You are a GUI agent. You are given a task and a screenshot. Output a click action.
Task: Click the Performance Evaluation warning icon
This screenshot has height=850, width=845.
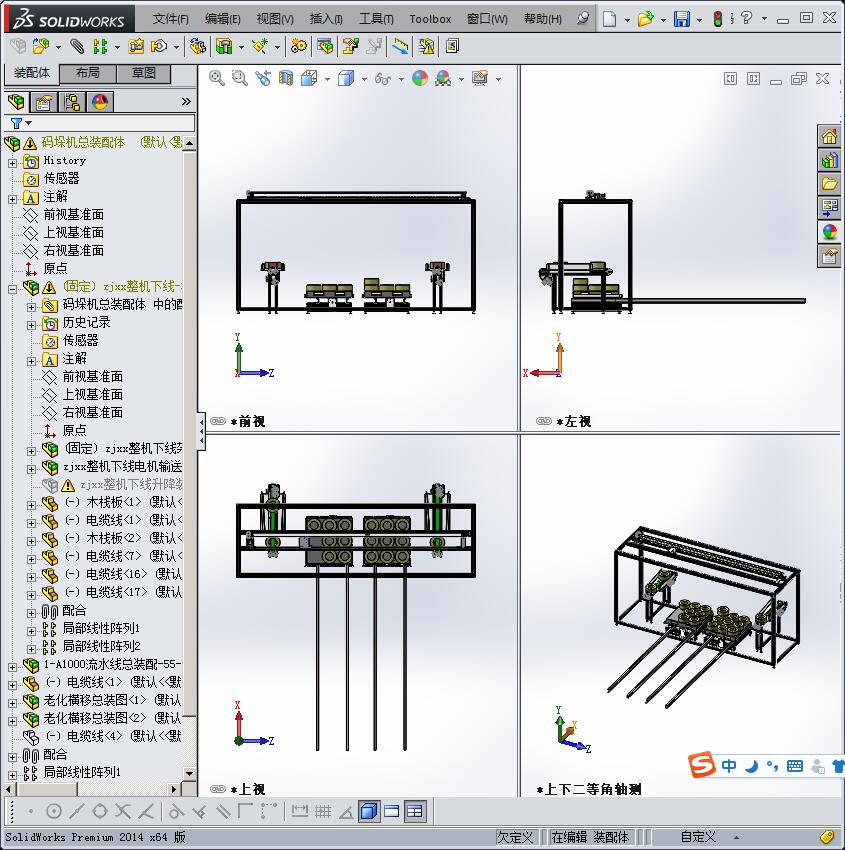pos(427,47)
